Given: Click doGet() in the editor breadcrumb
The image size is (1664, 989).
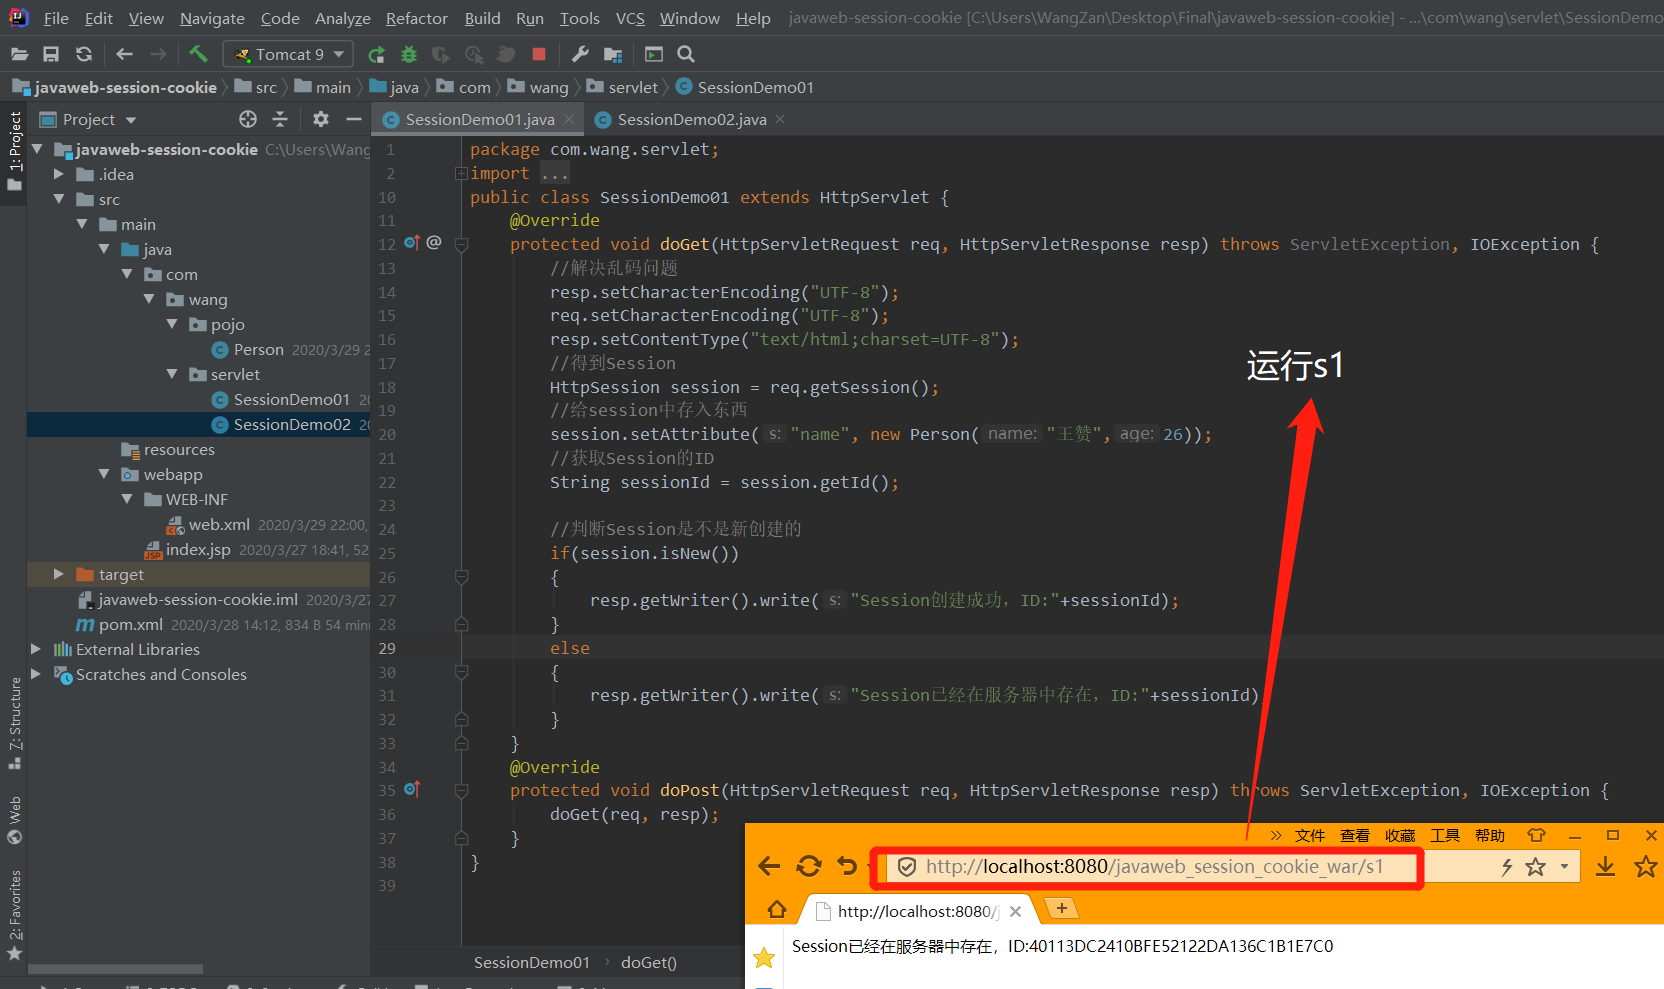Looking at the screenshot, I should 648,962.
